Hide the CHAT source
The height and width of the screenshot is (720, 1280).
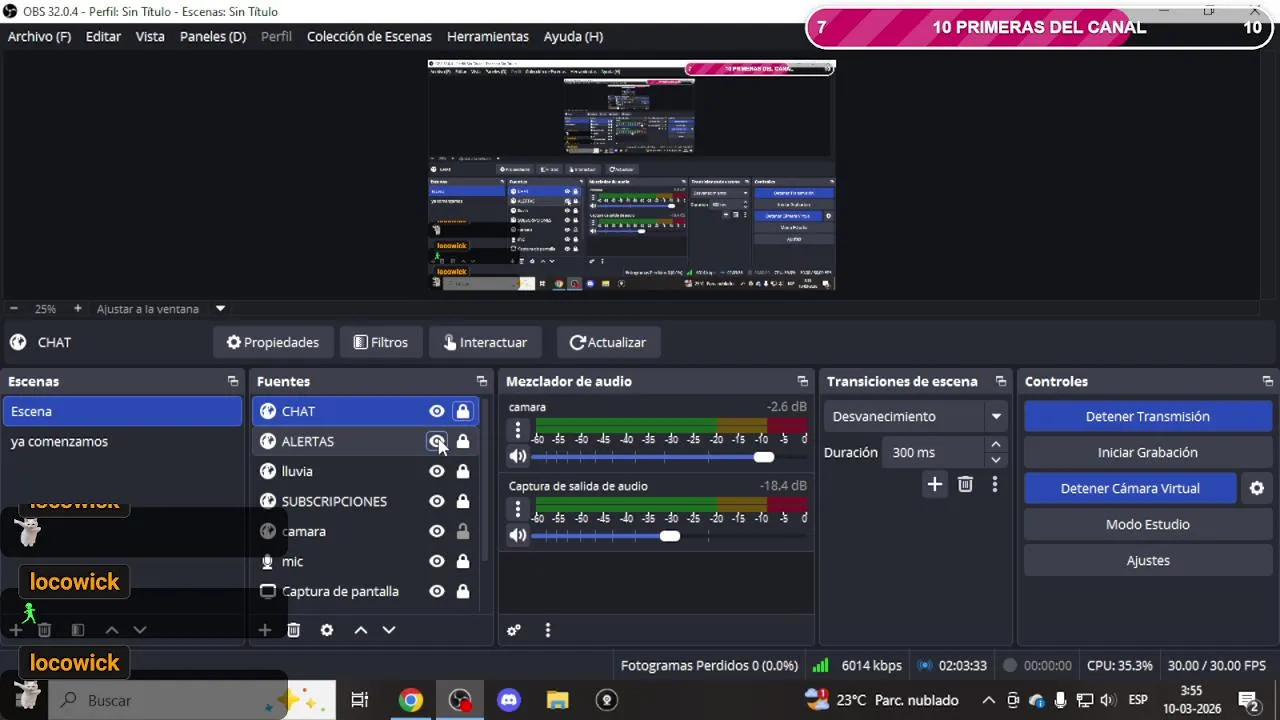click(x=437, y=411)
